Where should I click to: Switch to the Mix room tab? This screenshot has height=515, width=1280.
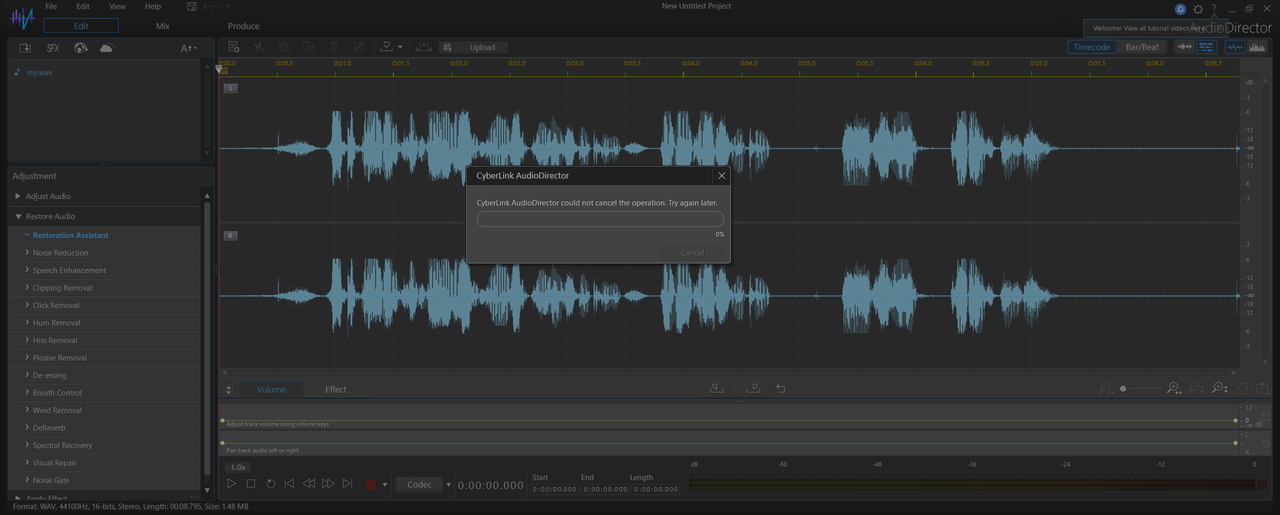[x=163, y=26]
